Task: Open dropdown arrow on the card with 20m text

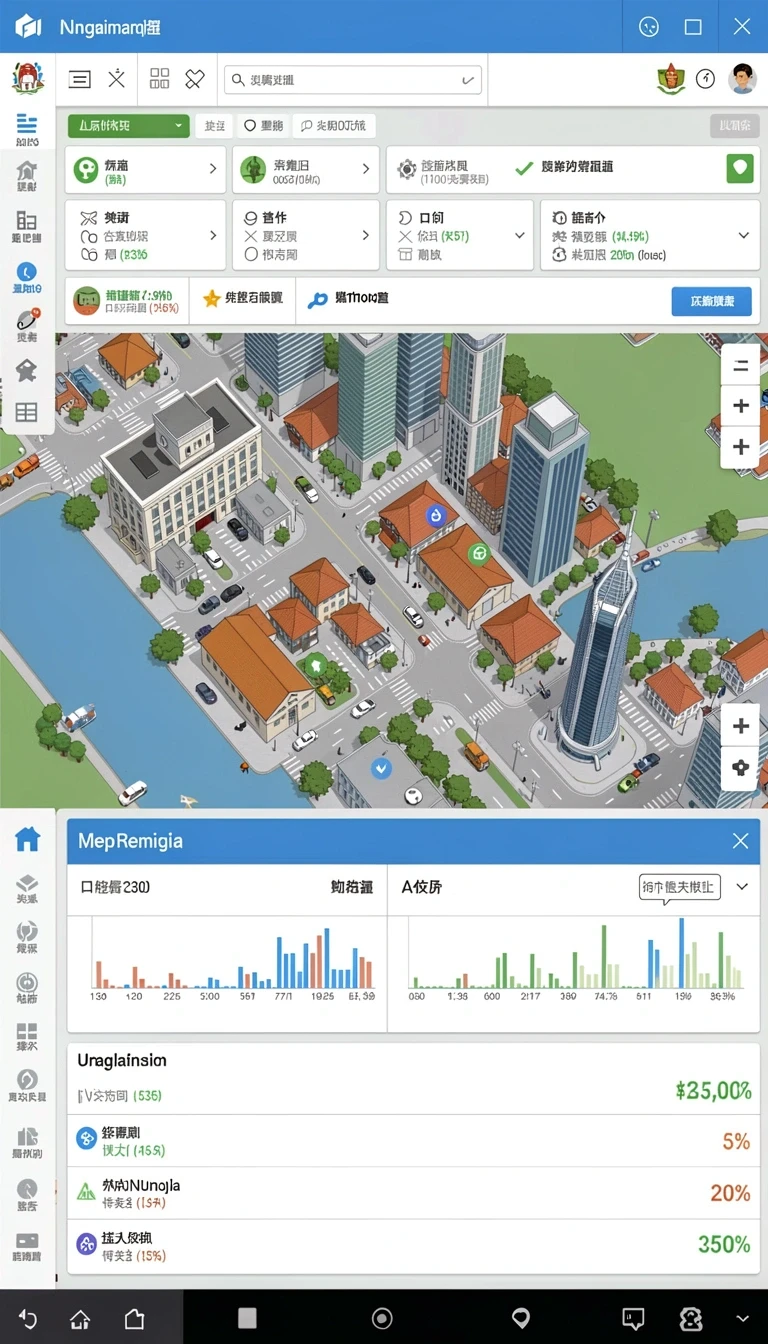Action: pos(743,235)
